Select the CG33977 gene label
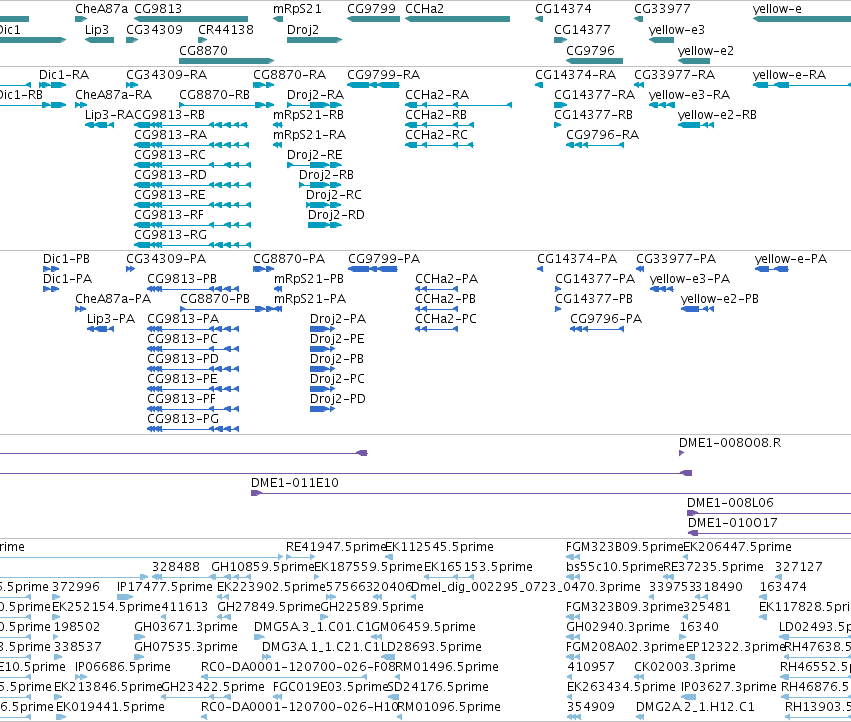This screenshot has height=722, width=851. [x=662, y=9]
